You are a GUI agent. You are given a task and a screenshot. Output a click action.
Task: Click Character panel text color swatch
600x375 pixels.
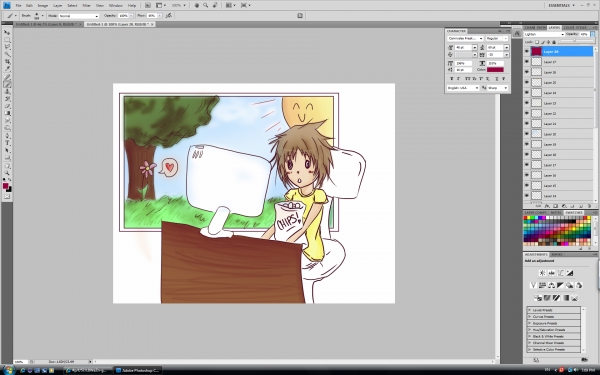[495, 70]
